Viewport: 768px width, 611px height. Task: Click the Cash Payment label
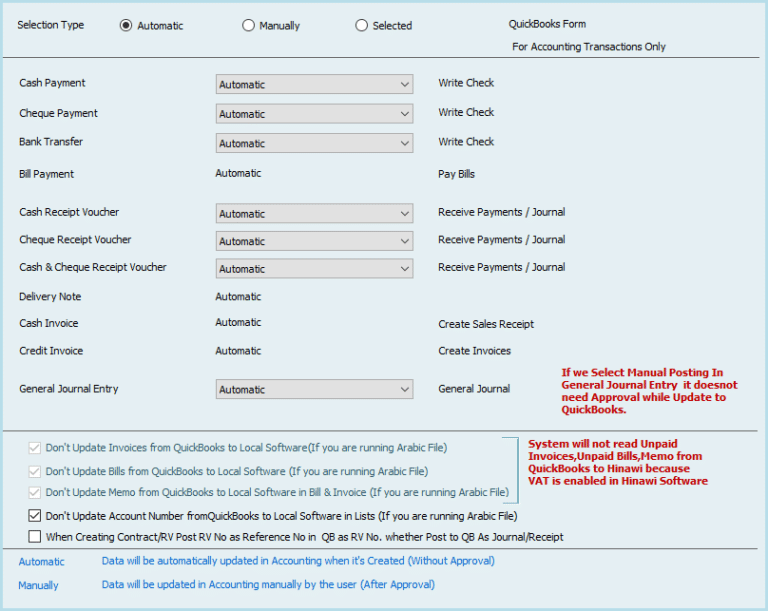pyautogui.click(x=52, y=83)
